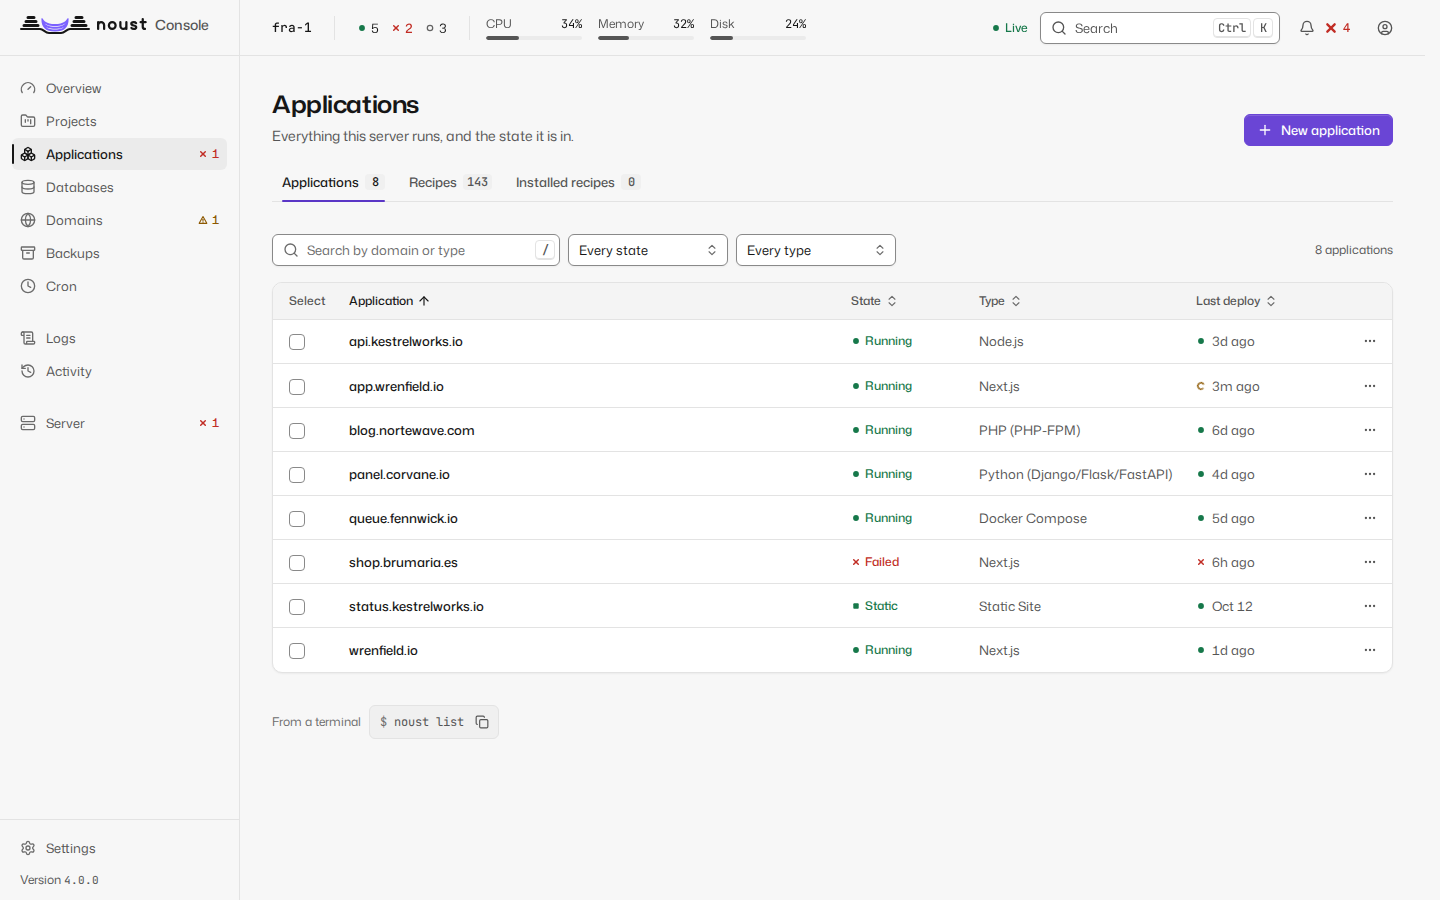Focus the Search by domain or type field
The image size is (1440, 900).
(416, 250)
